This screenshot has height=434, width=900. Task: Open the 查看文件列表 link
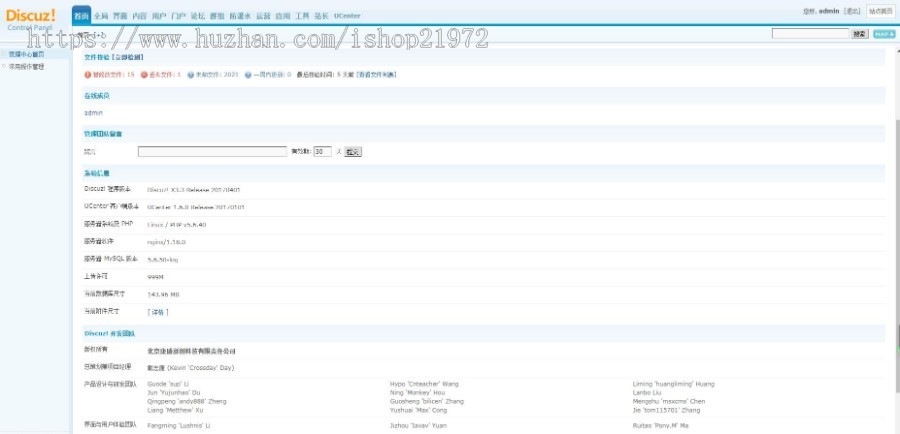pos(376,75)
